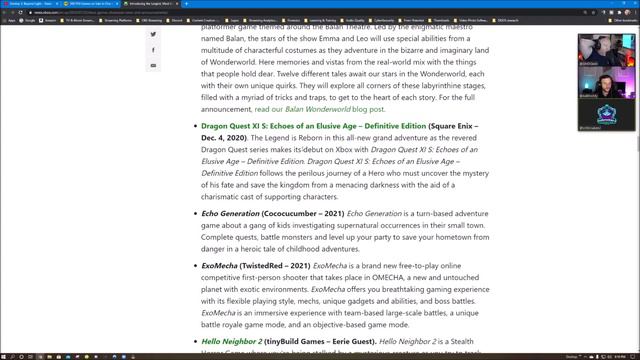Open the Content Creation bookmark folder
This screenshot has width=640, height=360.
202,20
